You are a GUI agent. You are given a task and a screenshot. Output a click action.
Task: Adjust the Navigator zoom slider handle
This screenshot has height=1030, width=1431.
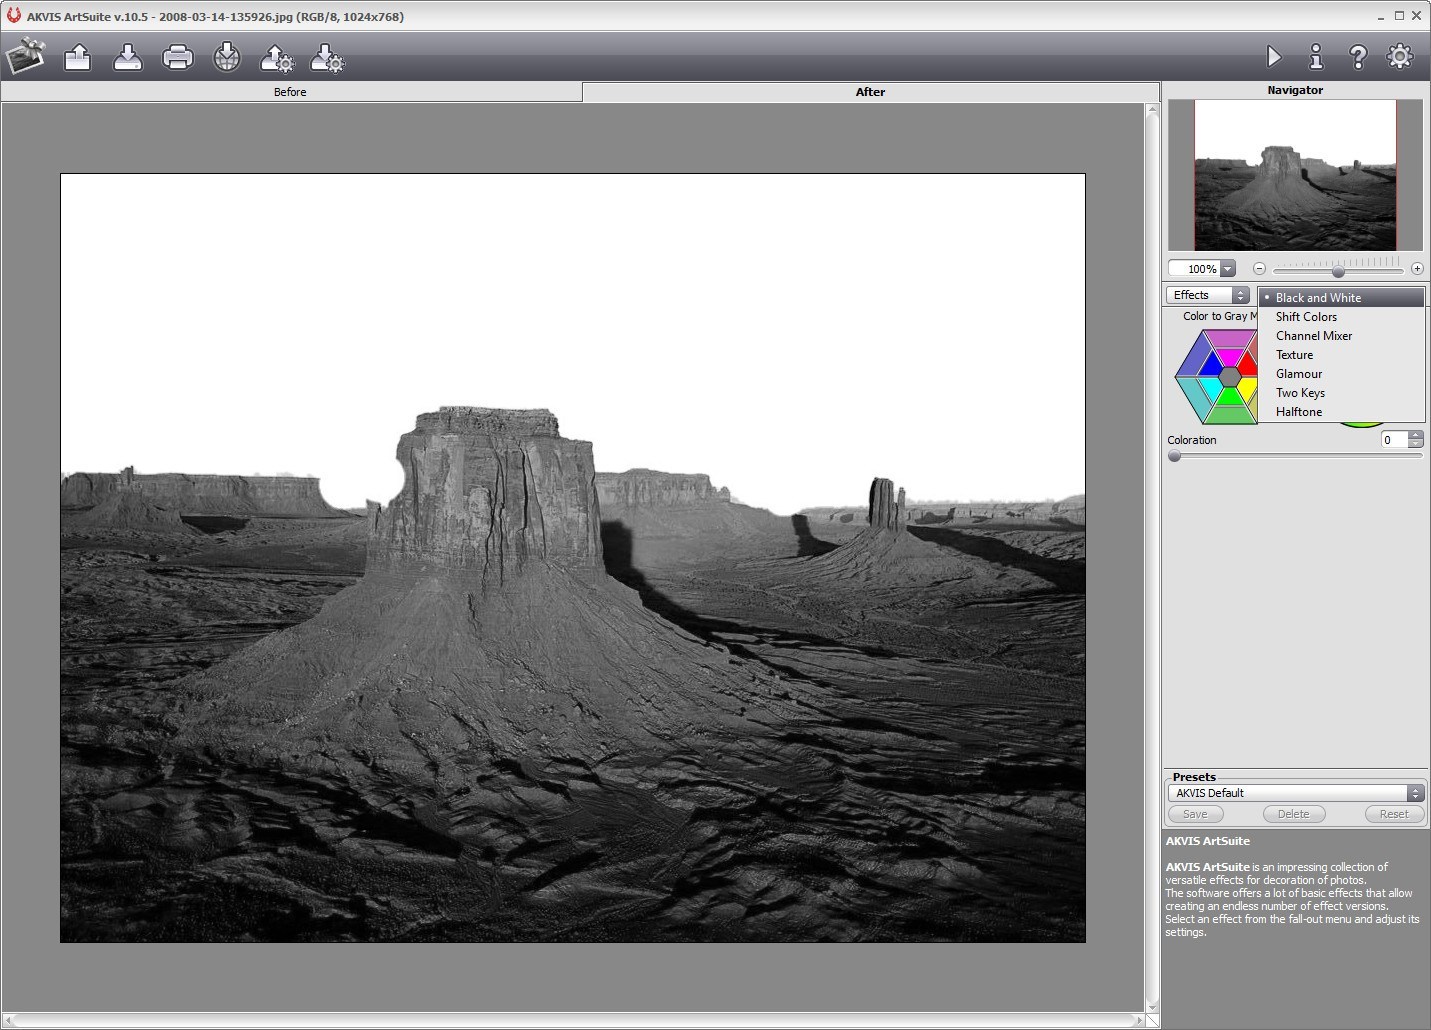coord(1338,271)
